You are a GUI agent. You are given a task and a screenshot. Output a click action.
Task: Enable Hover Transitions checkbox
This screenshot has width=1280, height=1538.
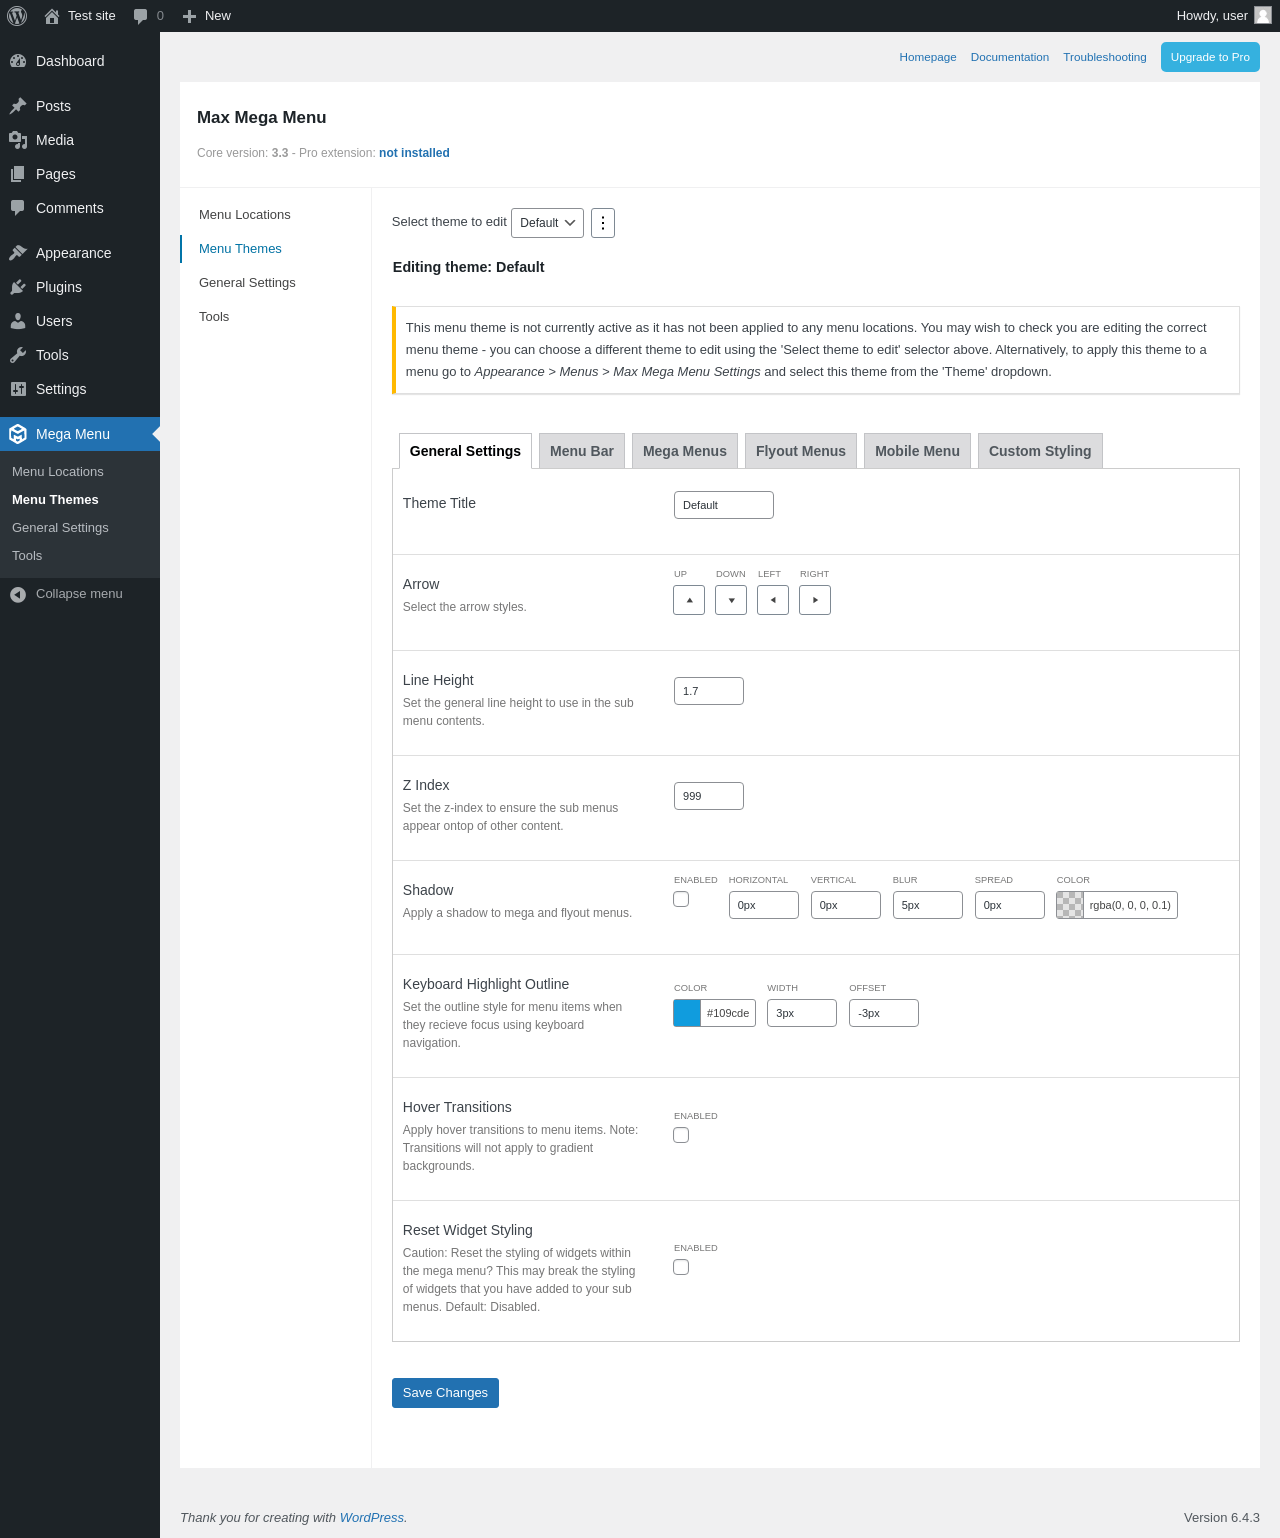(x=681, y=1135)
